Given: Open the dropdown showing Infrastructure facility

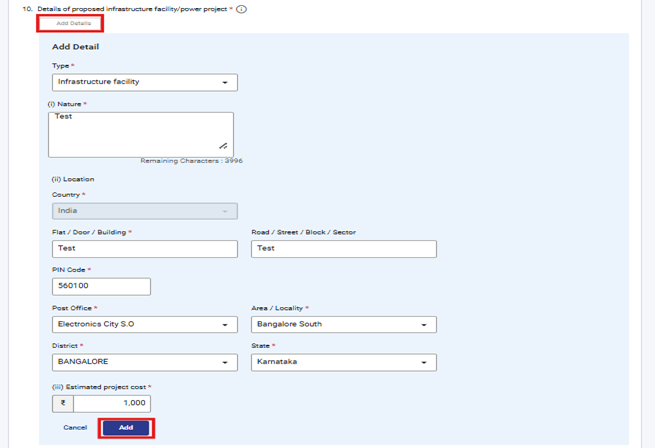Looking at the screenshot, I should click(144, 83).
